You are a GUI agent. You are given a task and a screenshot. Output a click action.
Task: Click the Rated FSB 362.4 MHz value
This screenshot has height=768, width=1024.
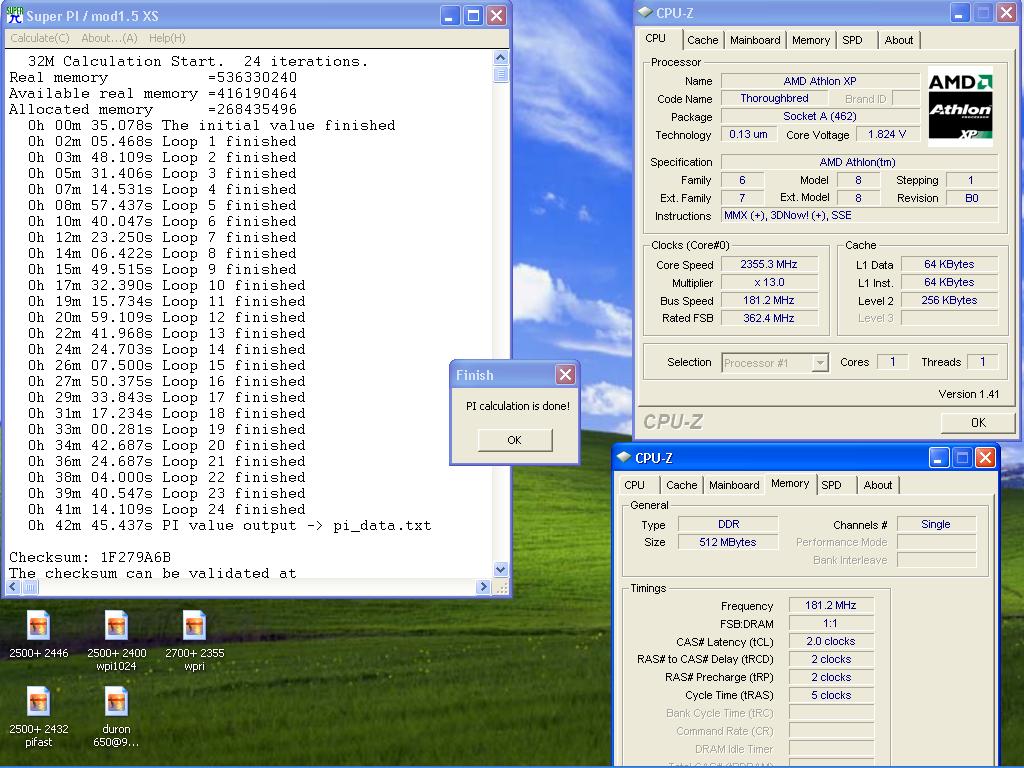769,318
